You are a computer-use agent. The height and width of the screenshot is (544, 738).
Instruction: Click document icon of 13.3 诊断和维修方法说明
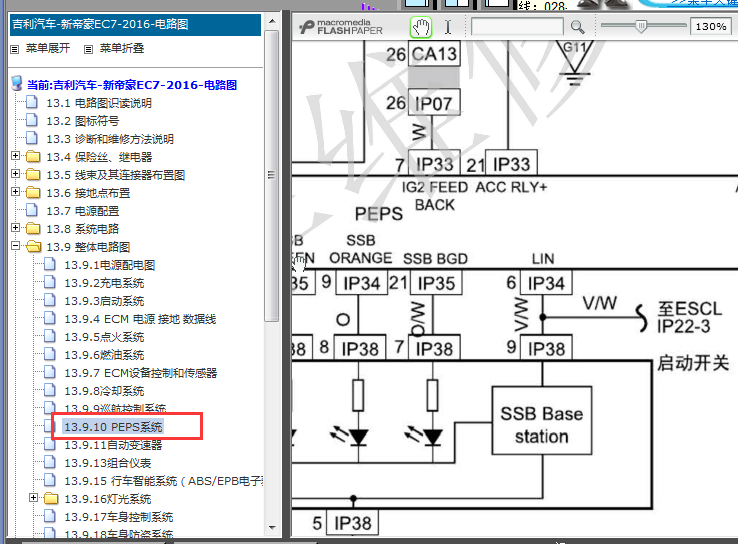pos(32,138)
